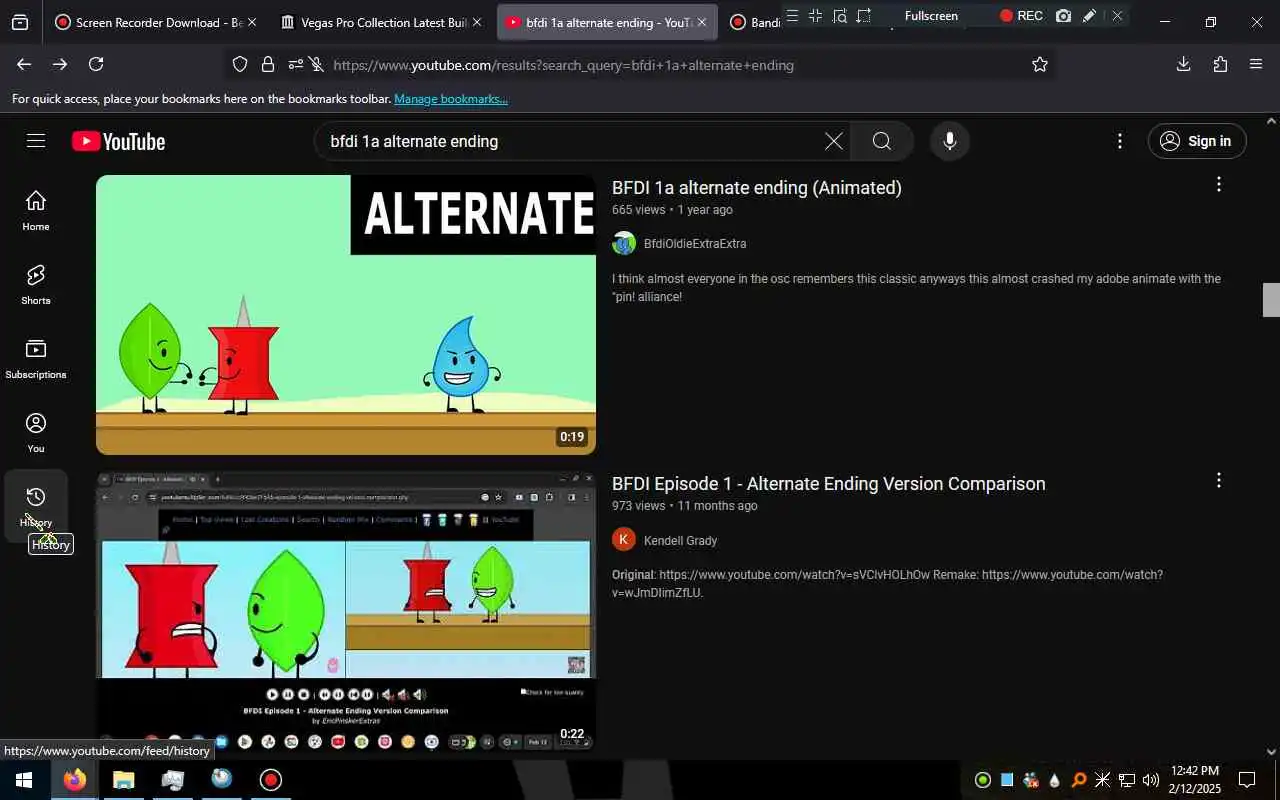Viewport: 1280px width, 800px height.
Task: Visit the BfdiOldieExtraExtra channel name
Action: tap(695, 244)
